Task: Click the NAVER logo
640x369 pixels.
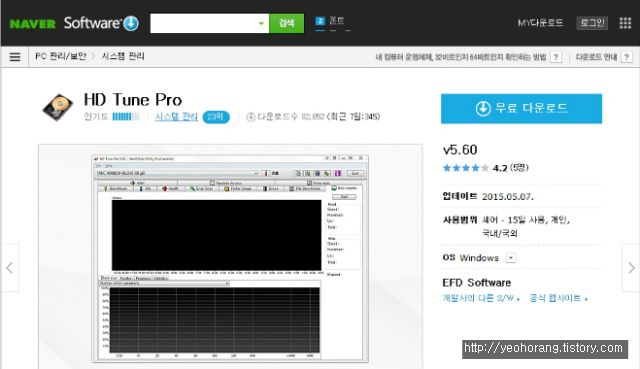Action: point(33,24)
